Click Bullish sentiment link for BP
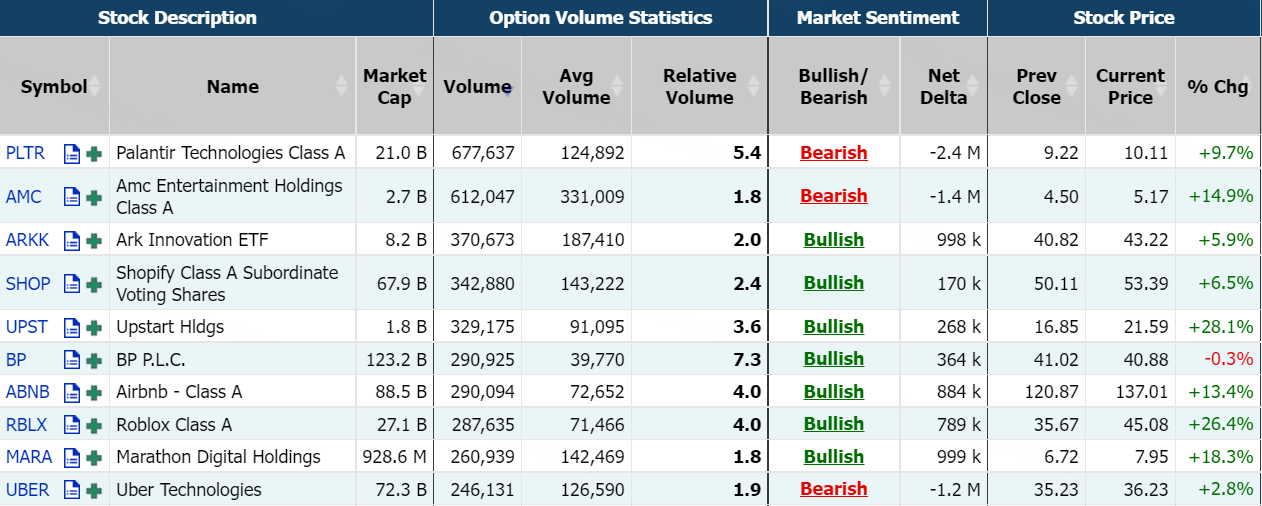Image resolution: width=1262 pixels, height=506 pixels. click(x=834, y=359)
